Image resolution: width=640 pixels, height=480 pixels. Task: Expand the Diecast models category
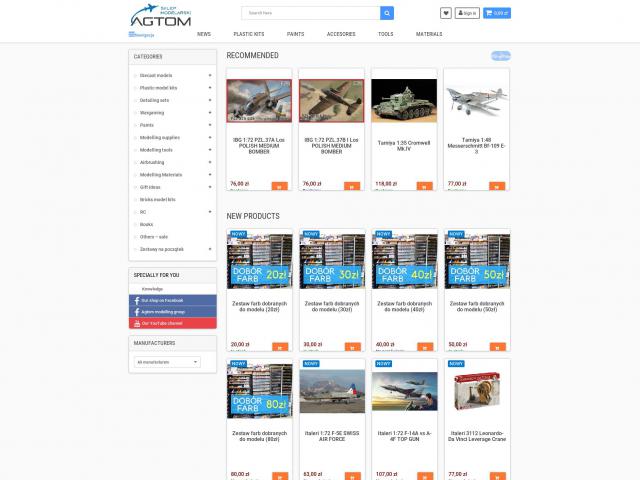[210, 76]
